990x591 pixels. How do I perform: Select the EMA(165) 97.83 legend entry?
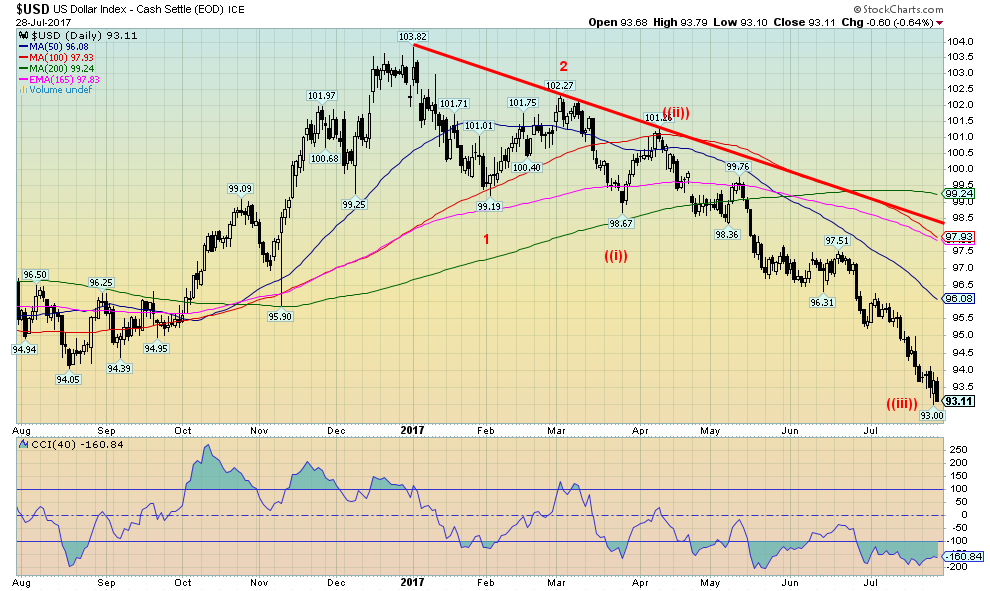[x=62, y=79]
